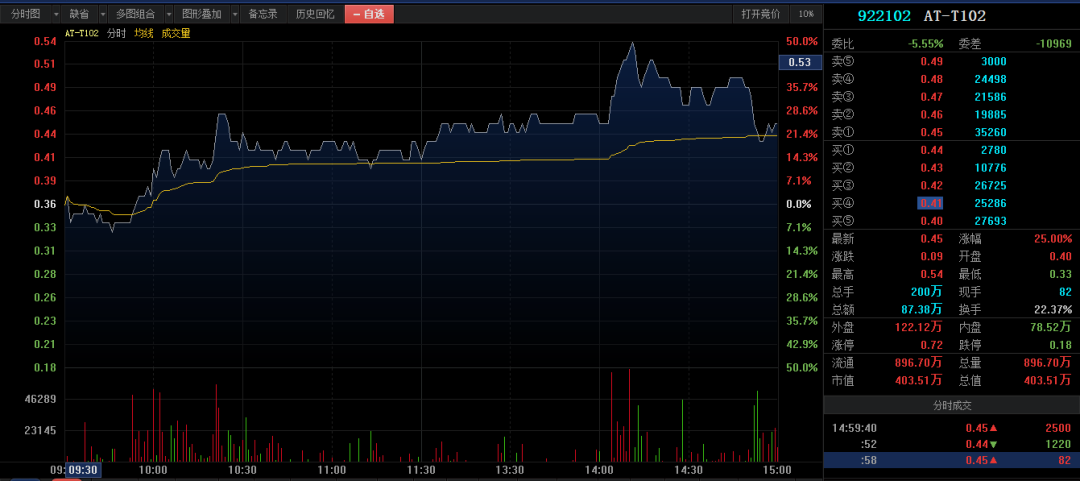This screenshot has height=481, width=1080.
Task: Click the 46289 volume axis label
Action: pos(41,399)
